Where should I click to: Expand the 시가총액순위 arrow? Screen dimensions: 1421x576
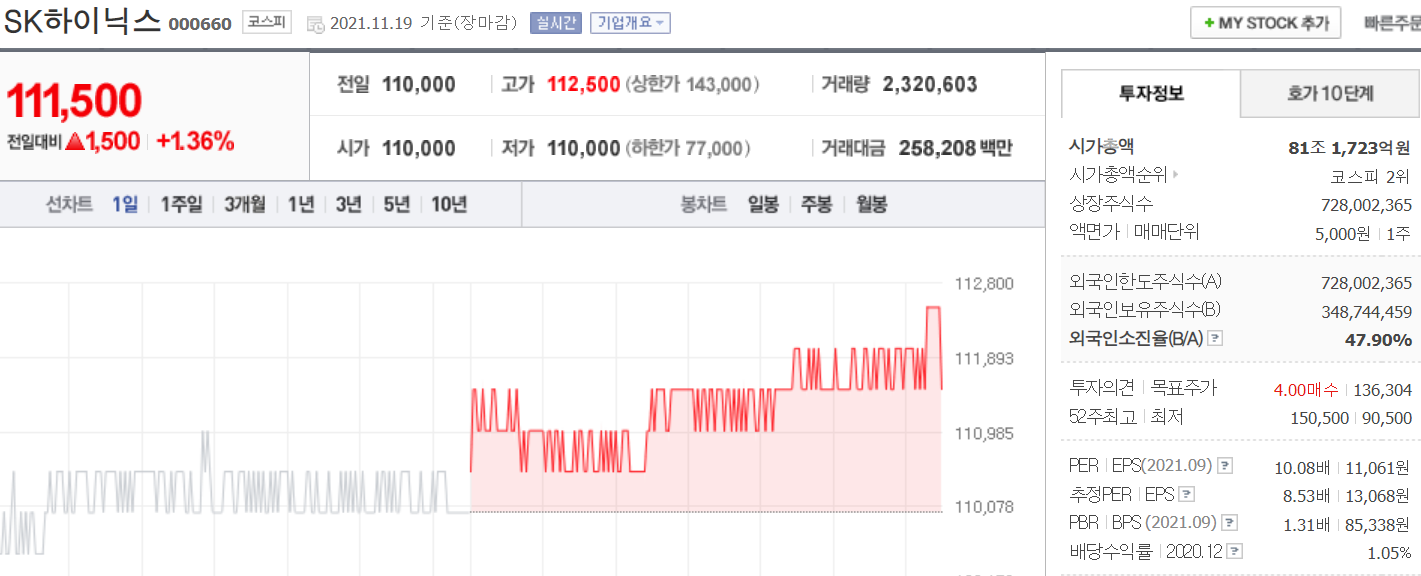1175,175
